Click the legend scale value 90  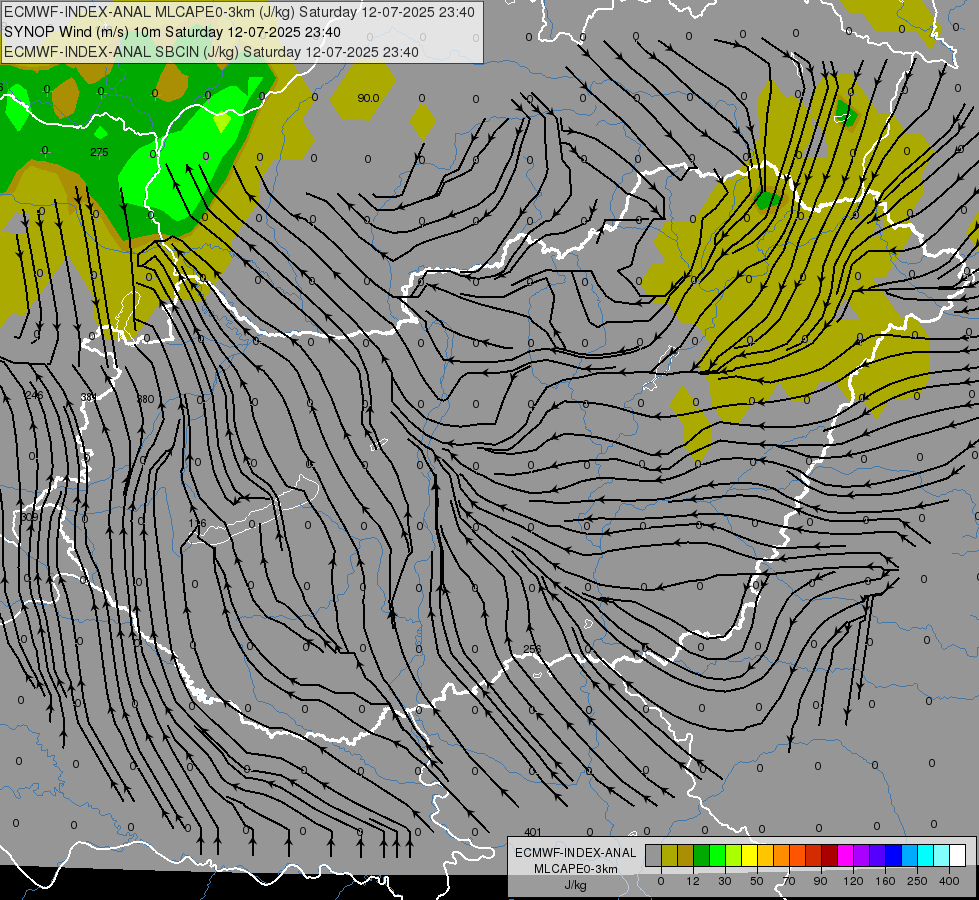click(x=821, y=881)
